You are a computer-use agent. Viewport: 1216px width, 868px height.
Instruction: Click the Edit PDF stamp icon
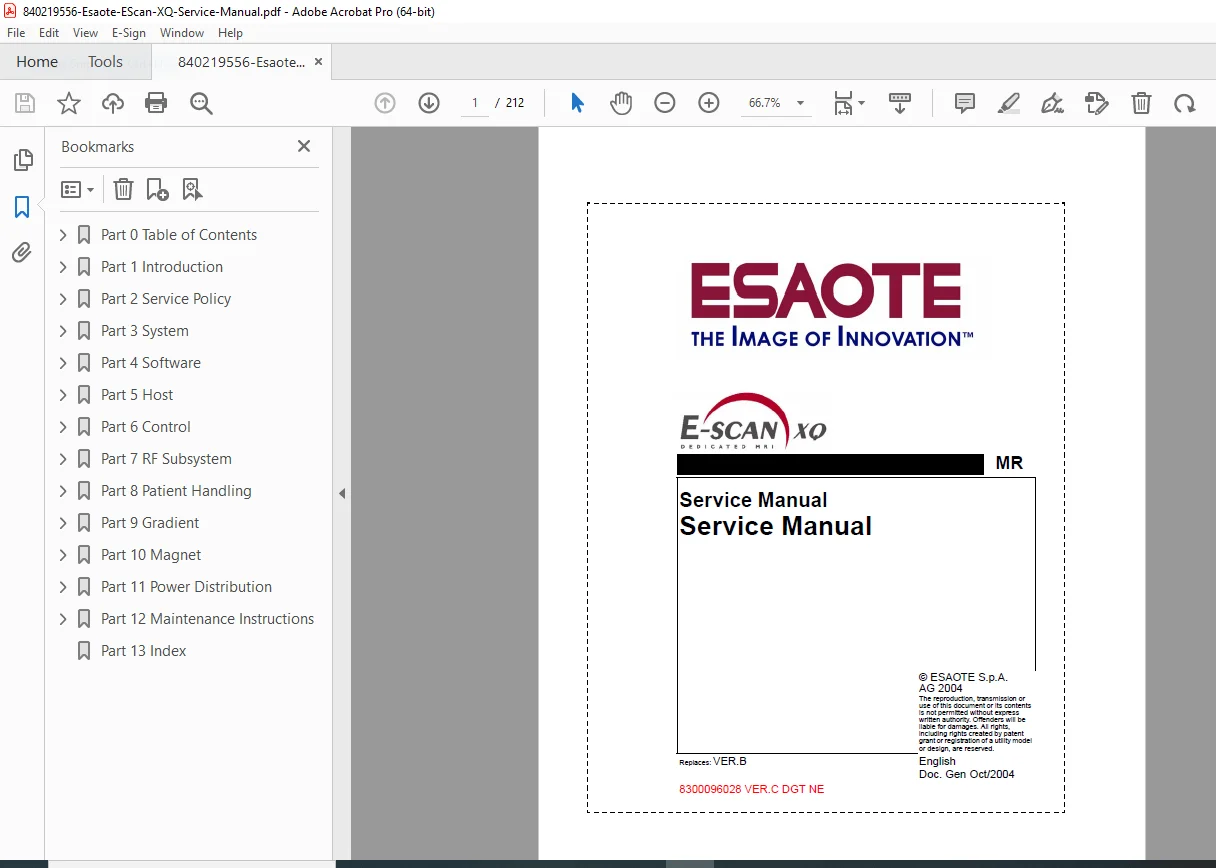[x=1097, y=103]
